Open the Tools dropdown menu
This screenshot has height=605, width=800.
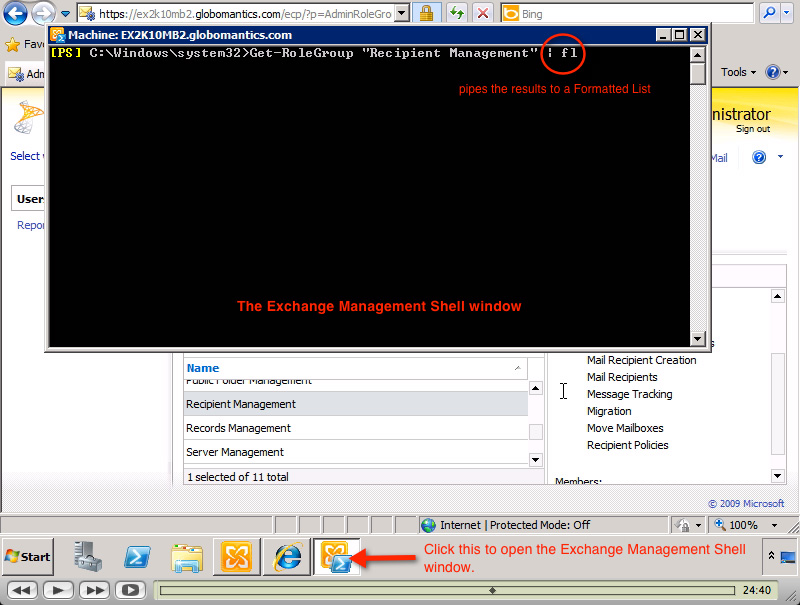pos(737,72)
